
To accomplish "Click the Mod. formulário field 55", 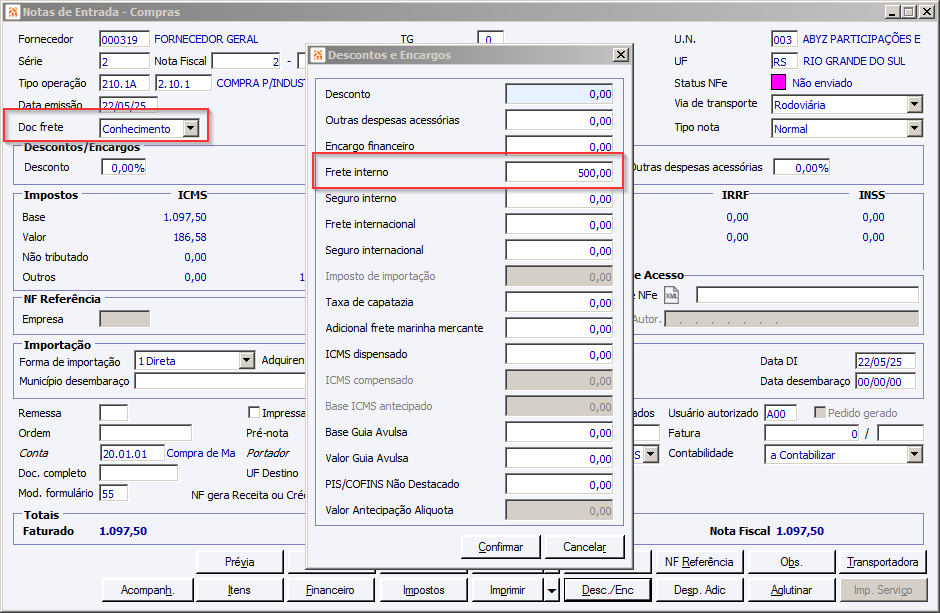I will [x=113, y=493].
